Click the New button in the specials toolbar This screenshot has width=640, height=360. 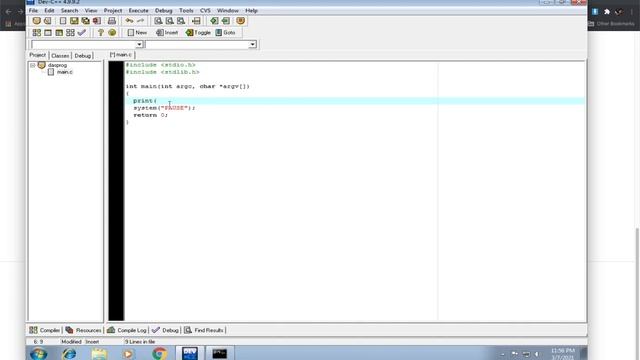pos(137,33)
